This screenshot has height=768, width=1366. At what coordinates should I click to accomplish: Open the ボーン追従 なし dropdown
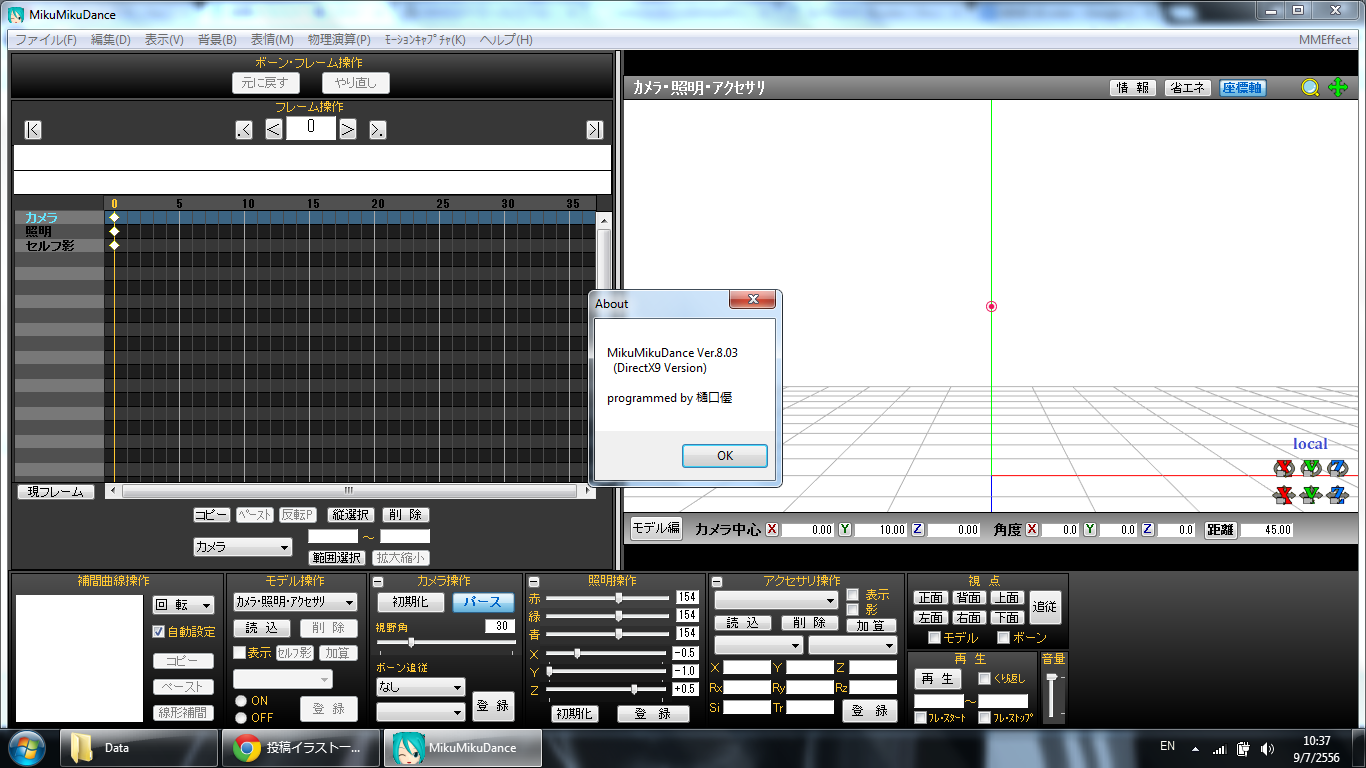[420, 687]
